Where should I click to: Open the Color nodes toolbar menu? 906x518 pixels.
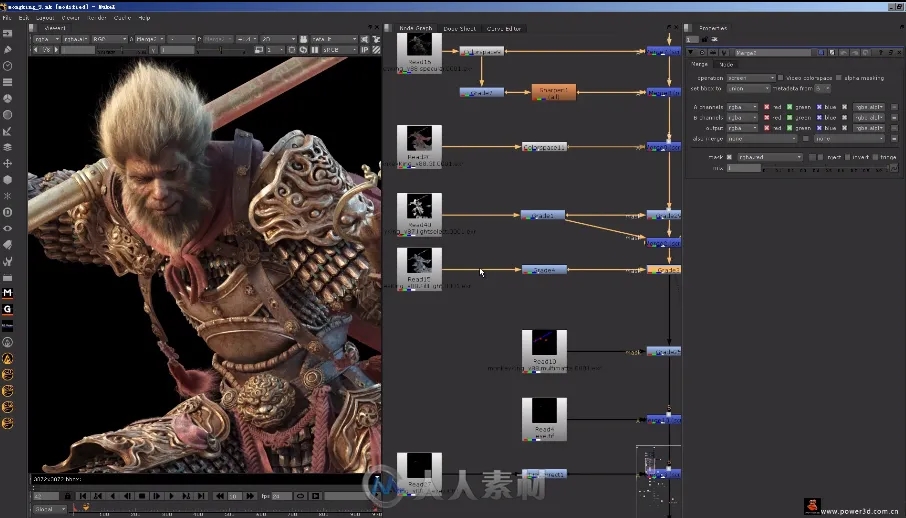(x=8, y=98)
